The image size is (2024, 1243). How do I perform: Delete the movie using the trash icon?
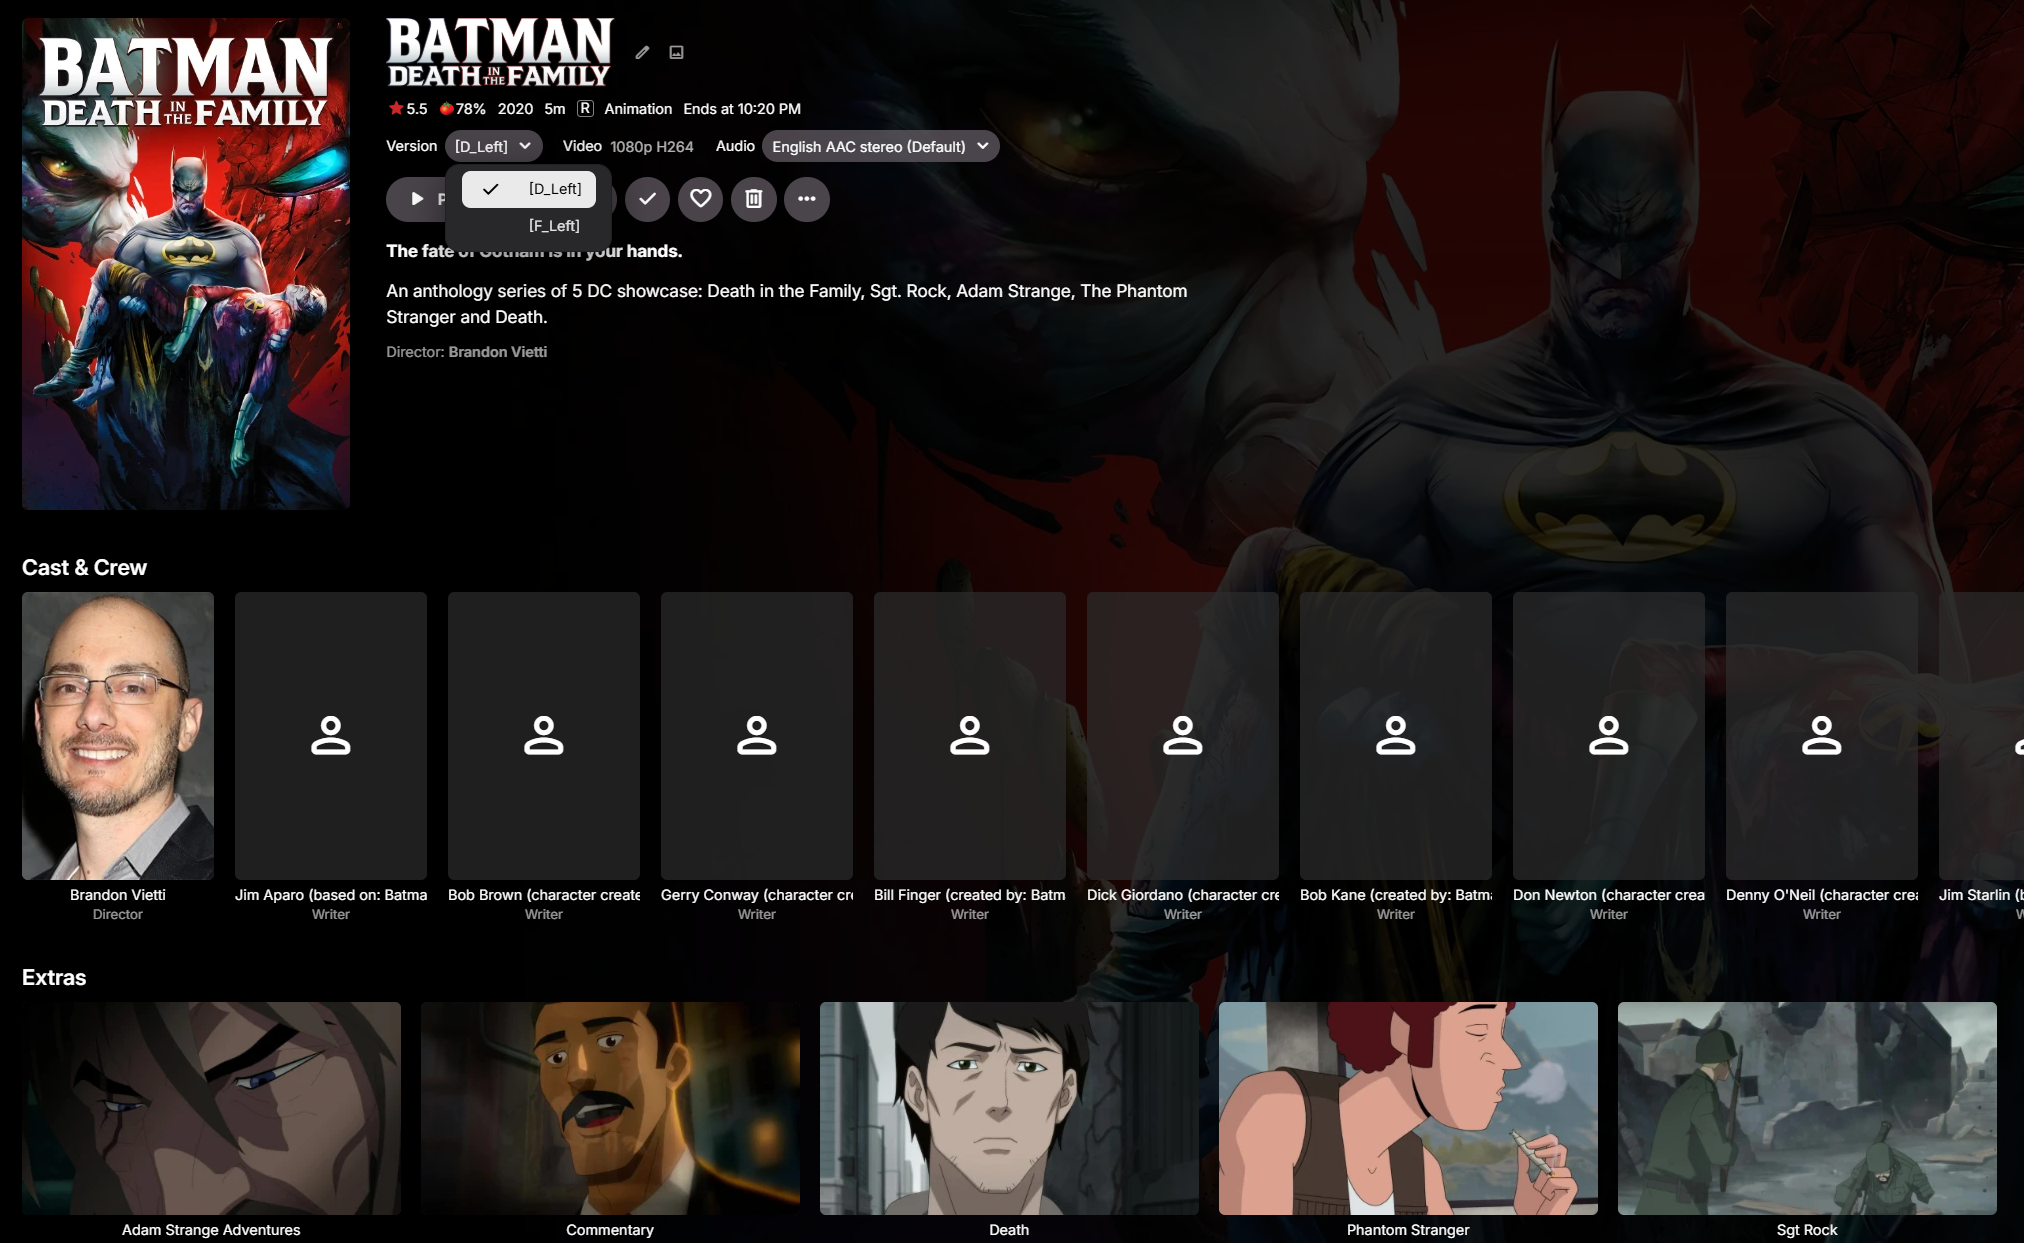tap(754, 199)
